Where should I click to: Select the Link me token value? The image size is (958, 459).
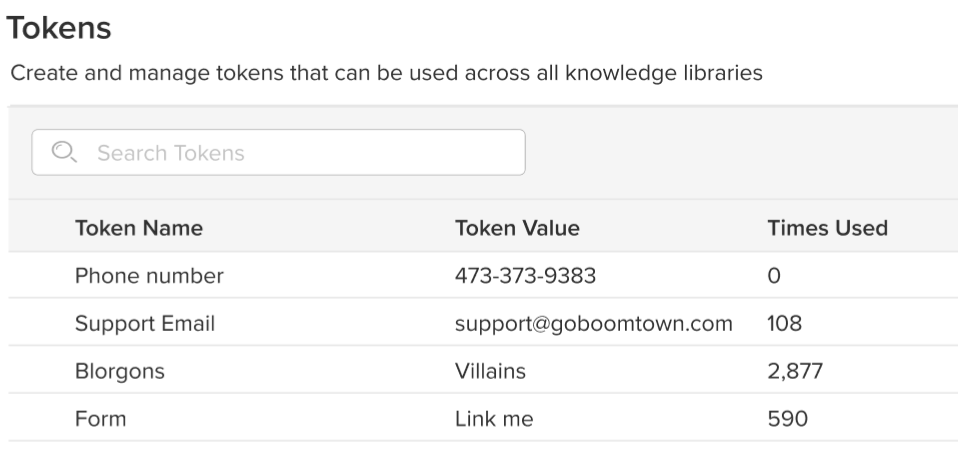pos(494,419)
